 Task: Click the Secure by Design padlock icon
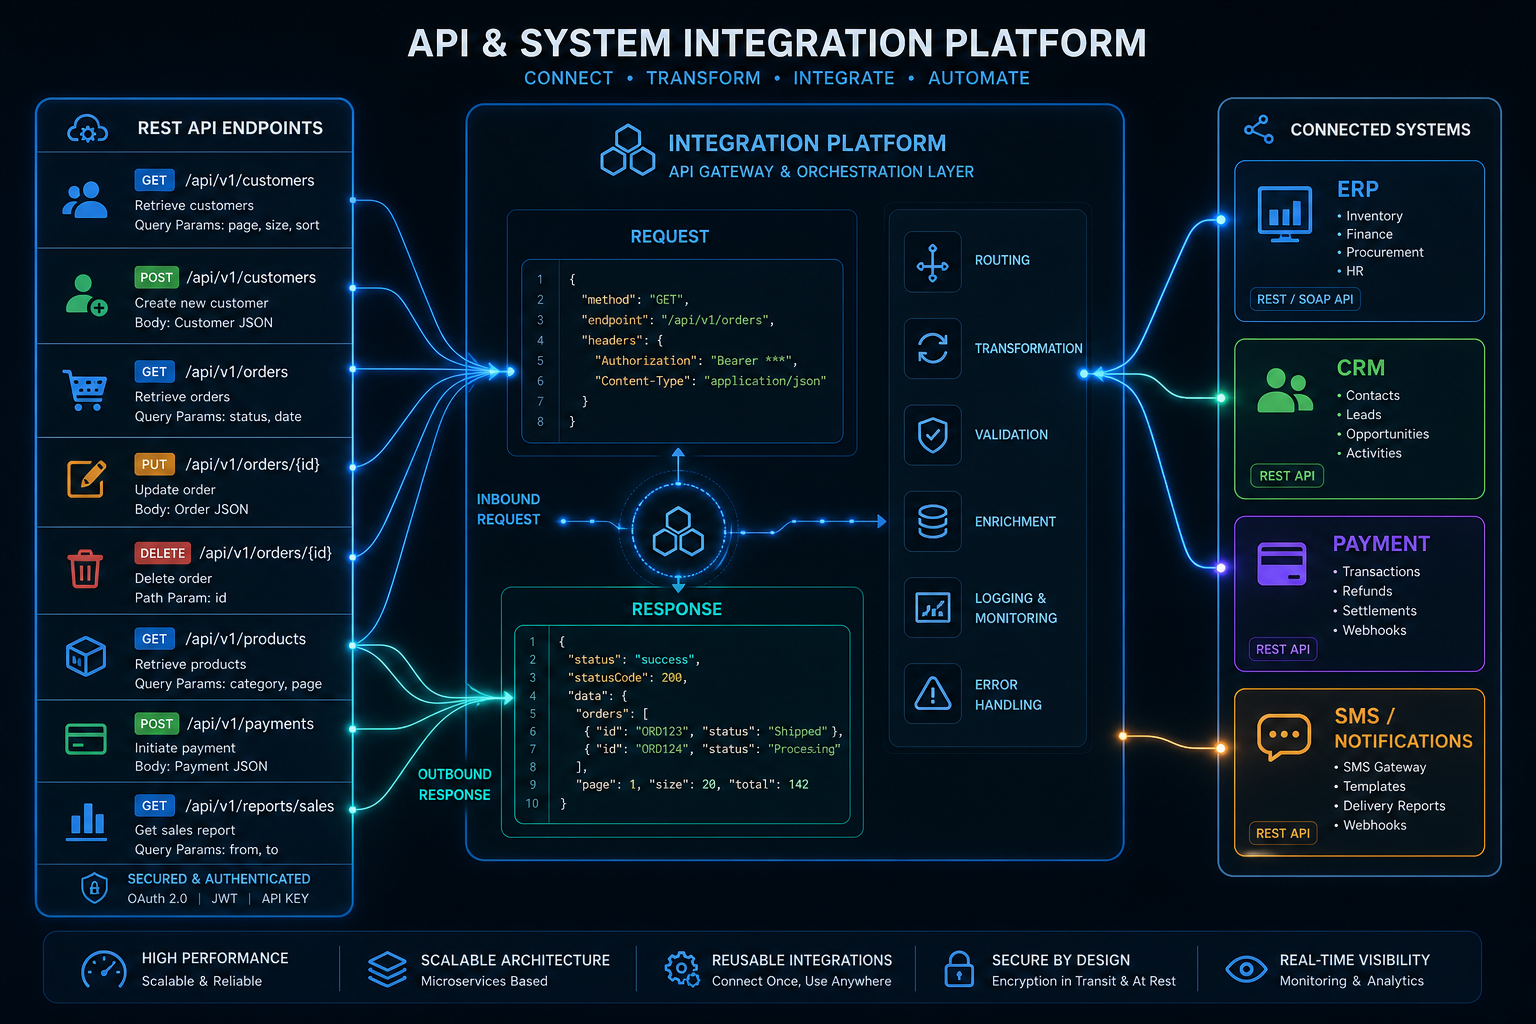pos(959,968)
